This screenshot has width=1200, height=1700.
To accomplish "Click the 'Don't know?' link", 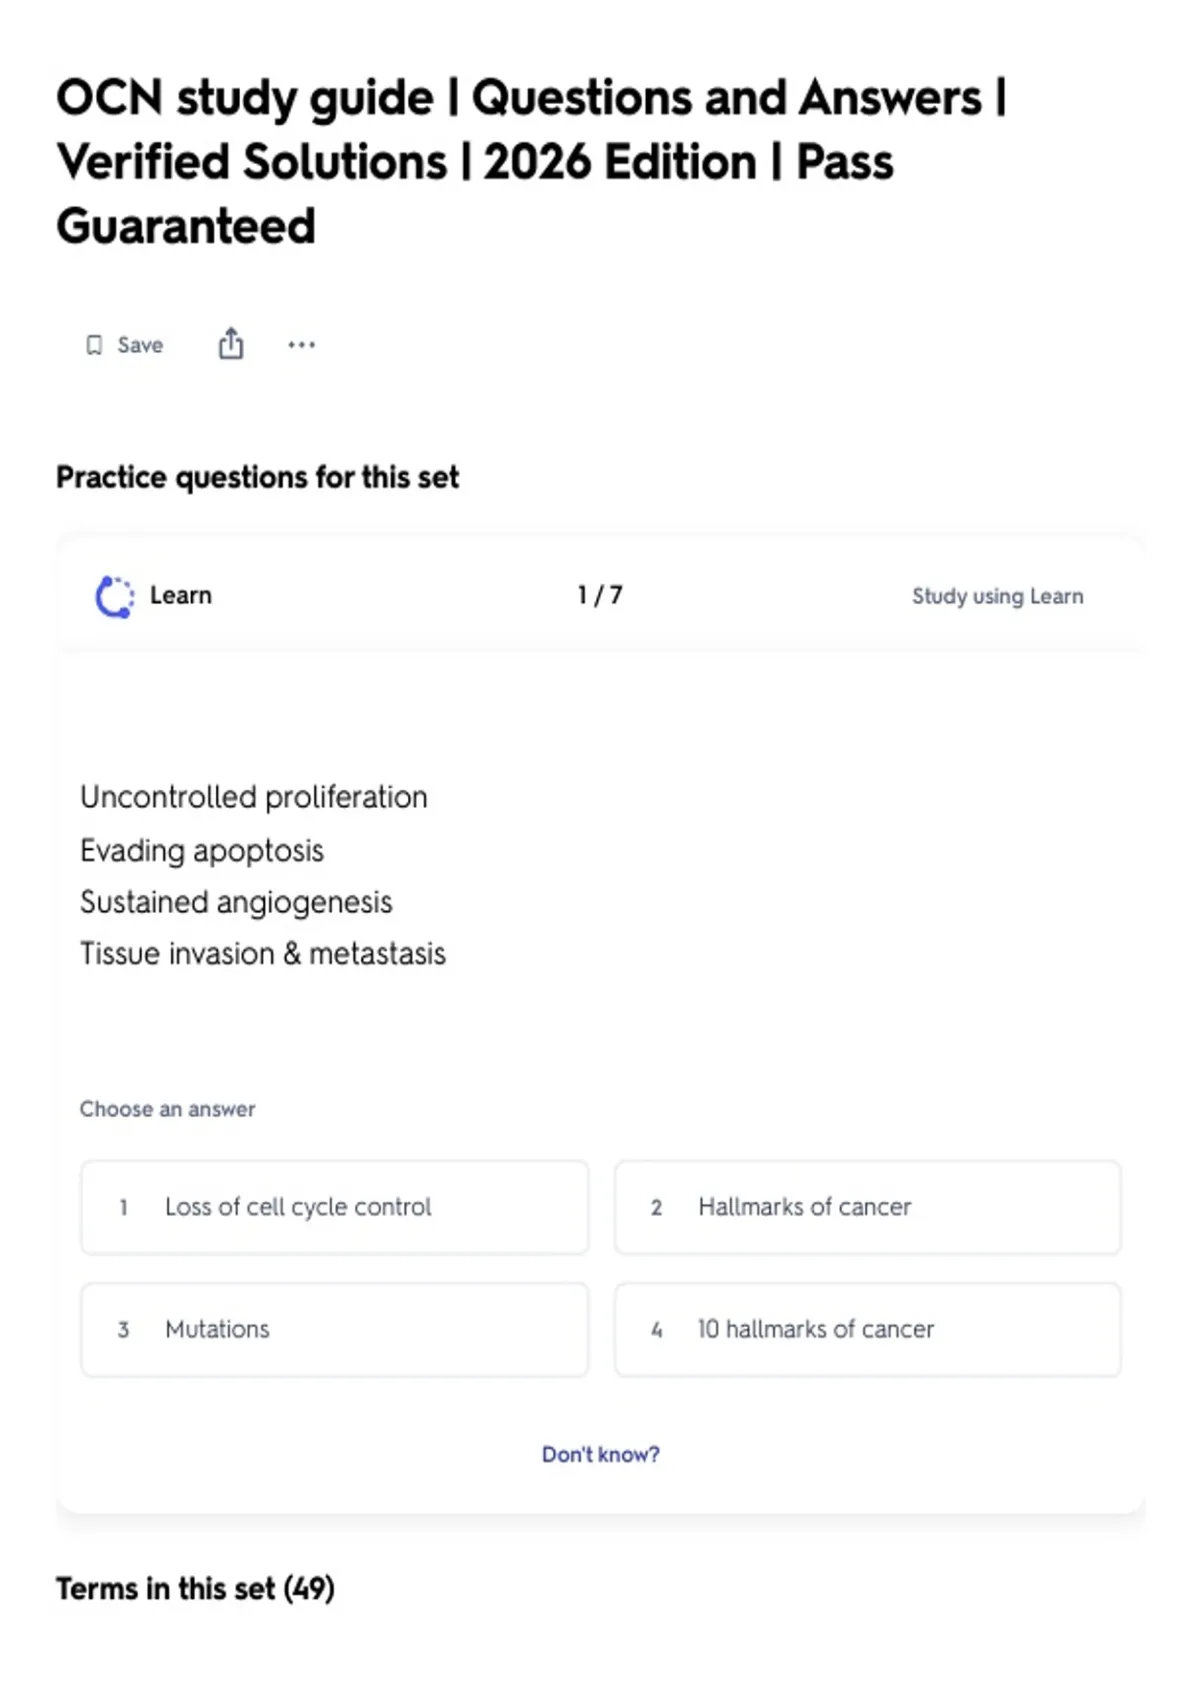I will click(601, 1454).
